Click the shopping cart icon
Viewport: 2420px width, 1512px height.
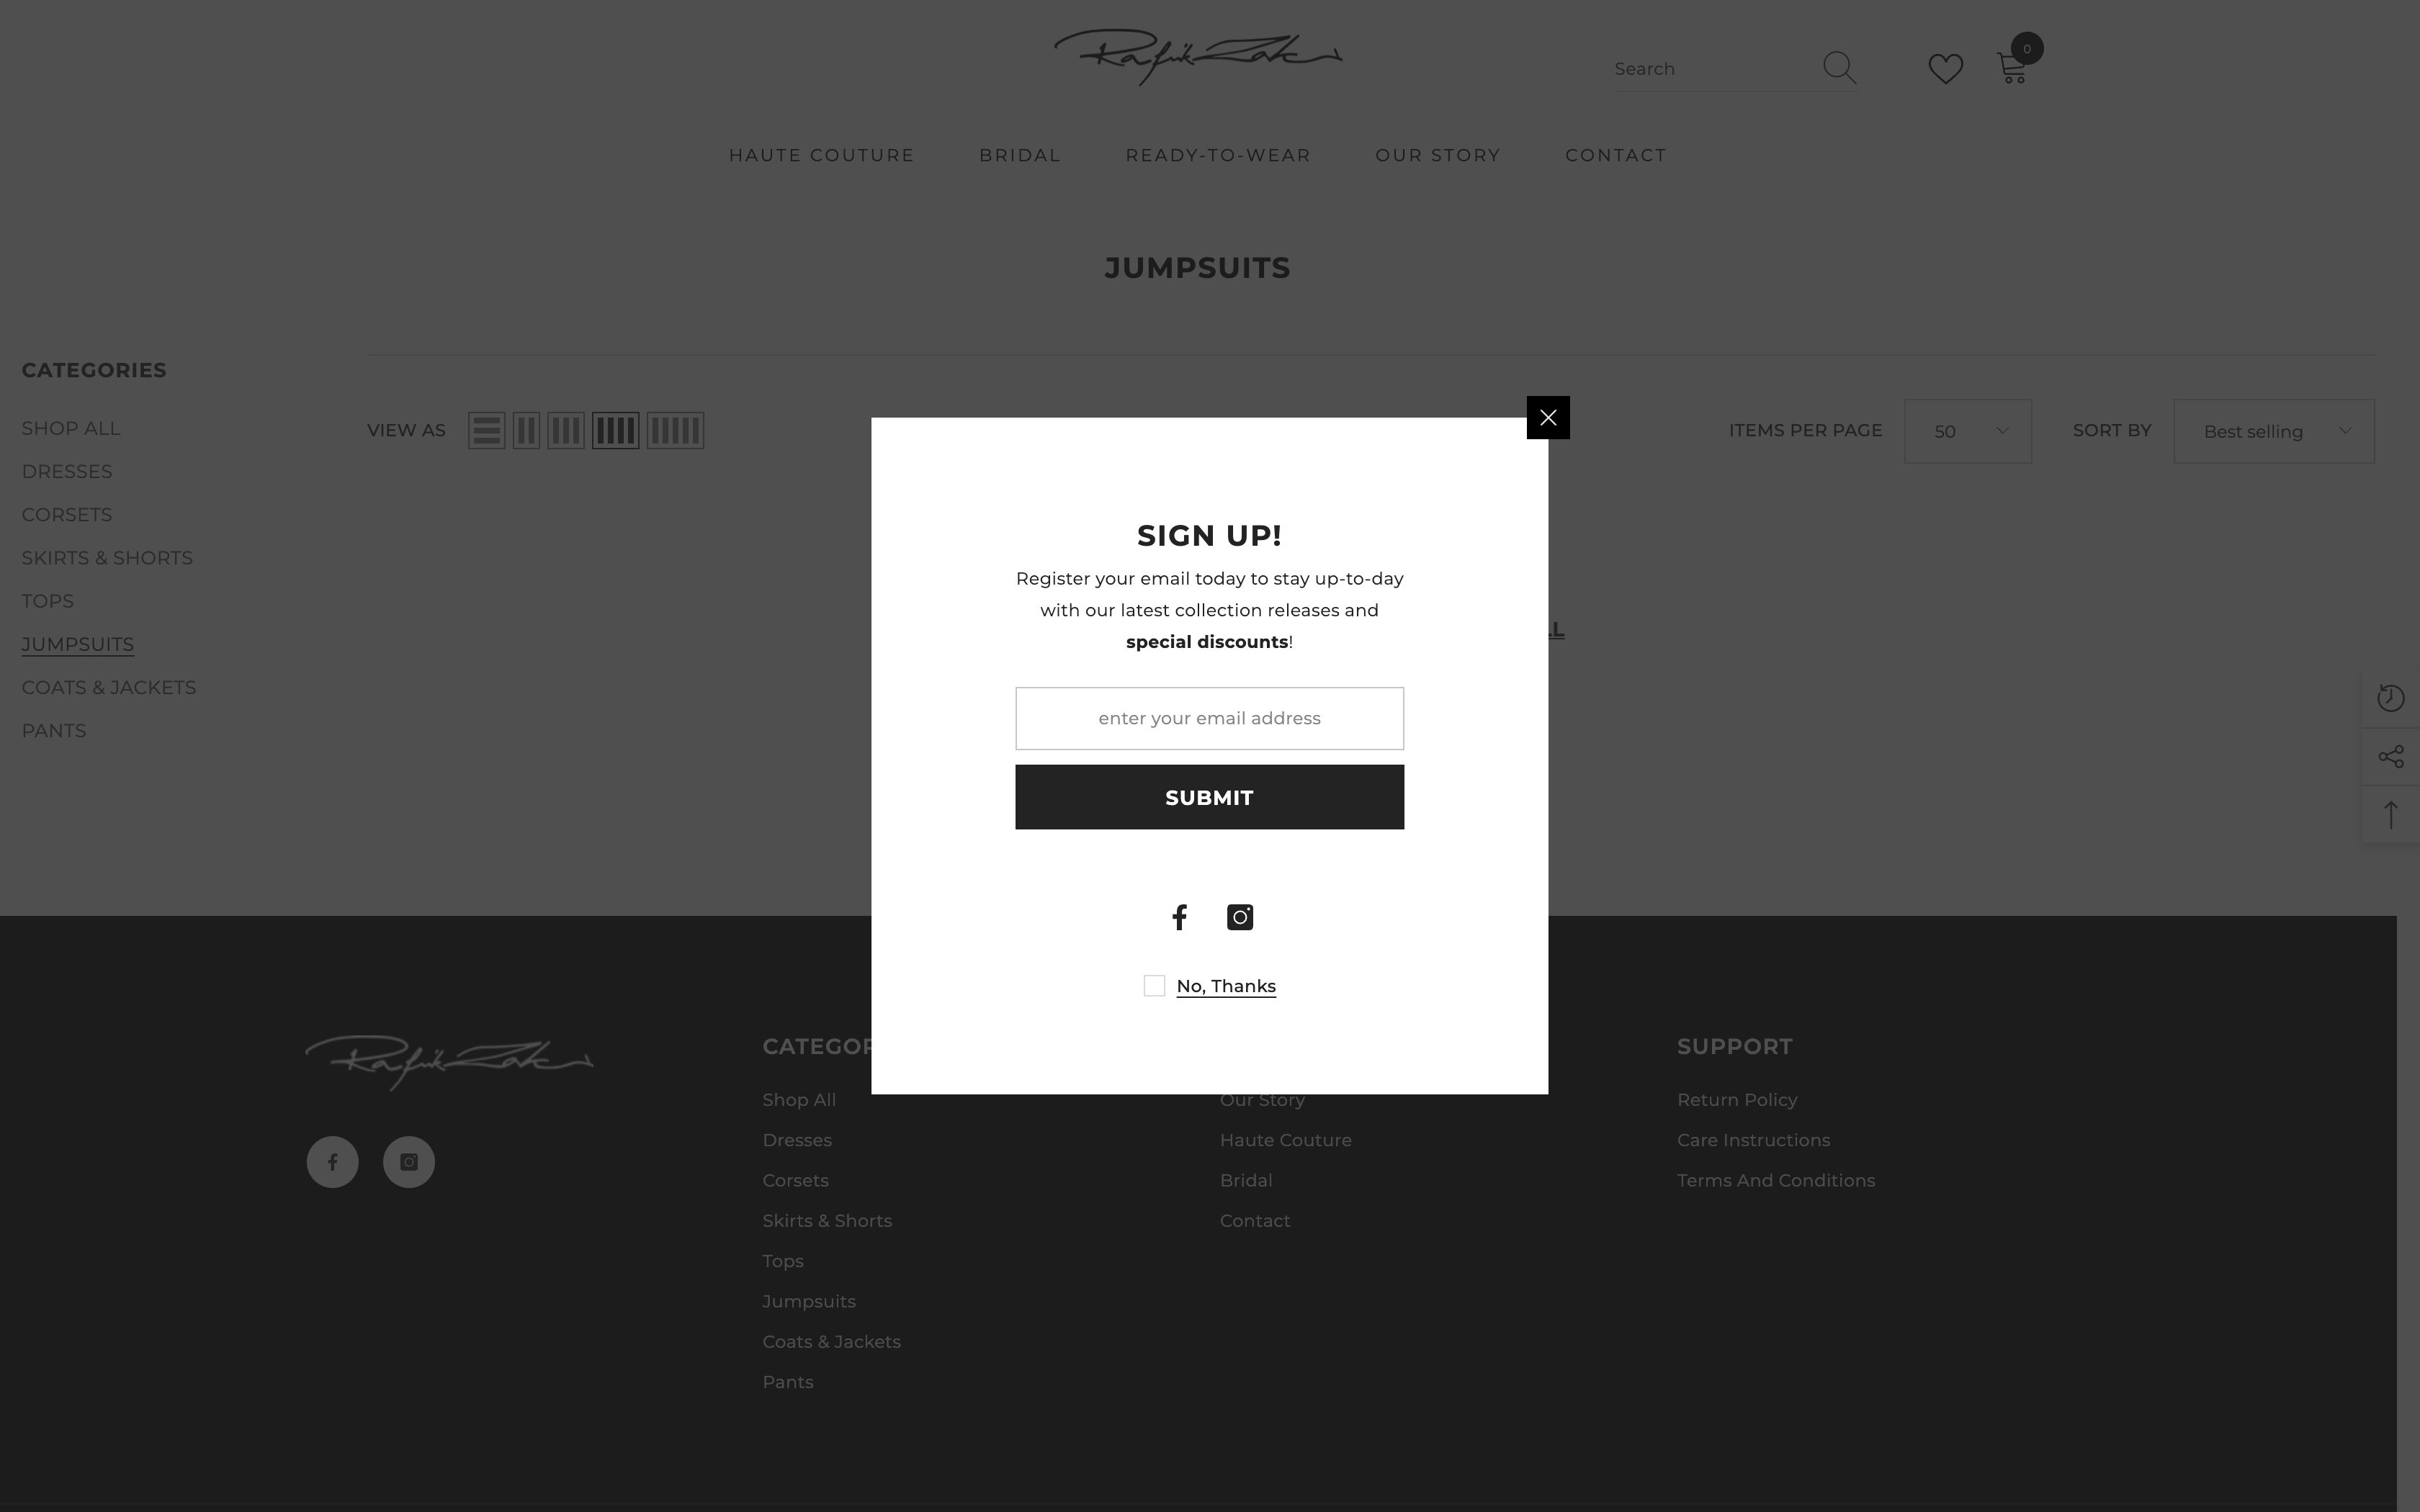[2012, 68]
